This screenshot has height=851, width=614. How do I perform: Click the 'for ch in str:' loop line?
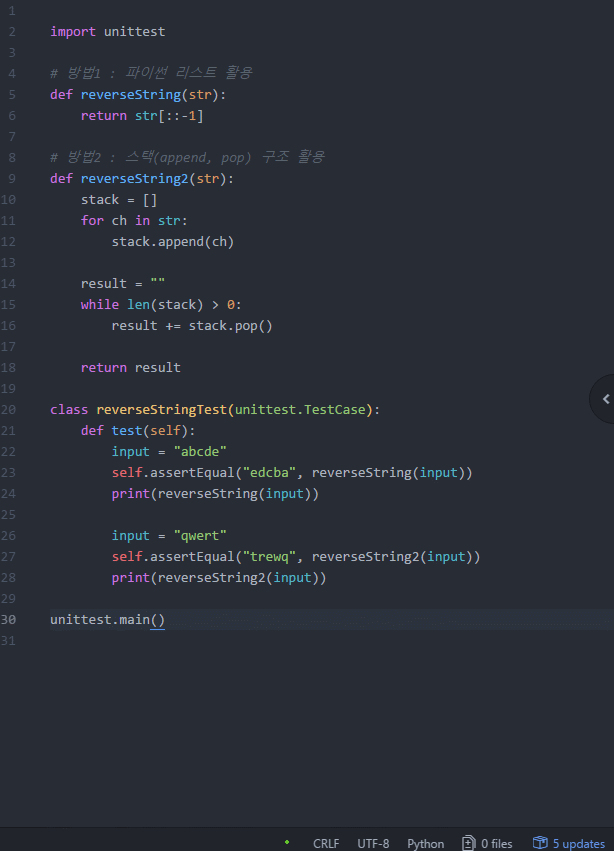[134, 220]
